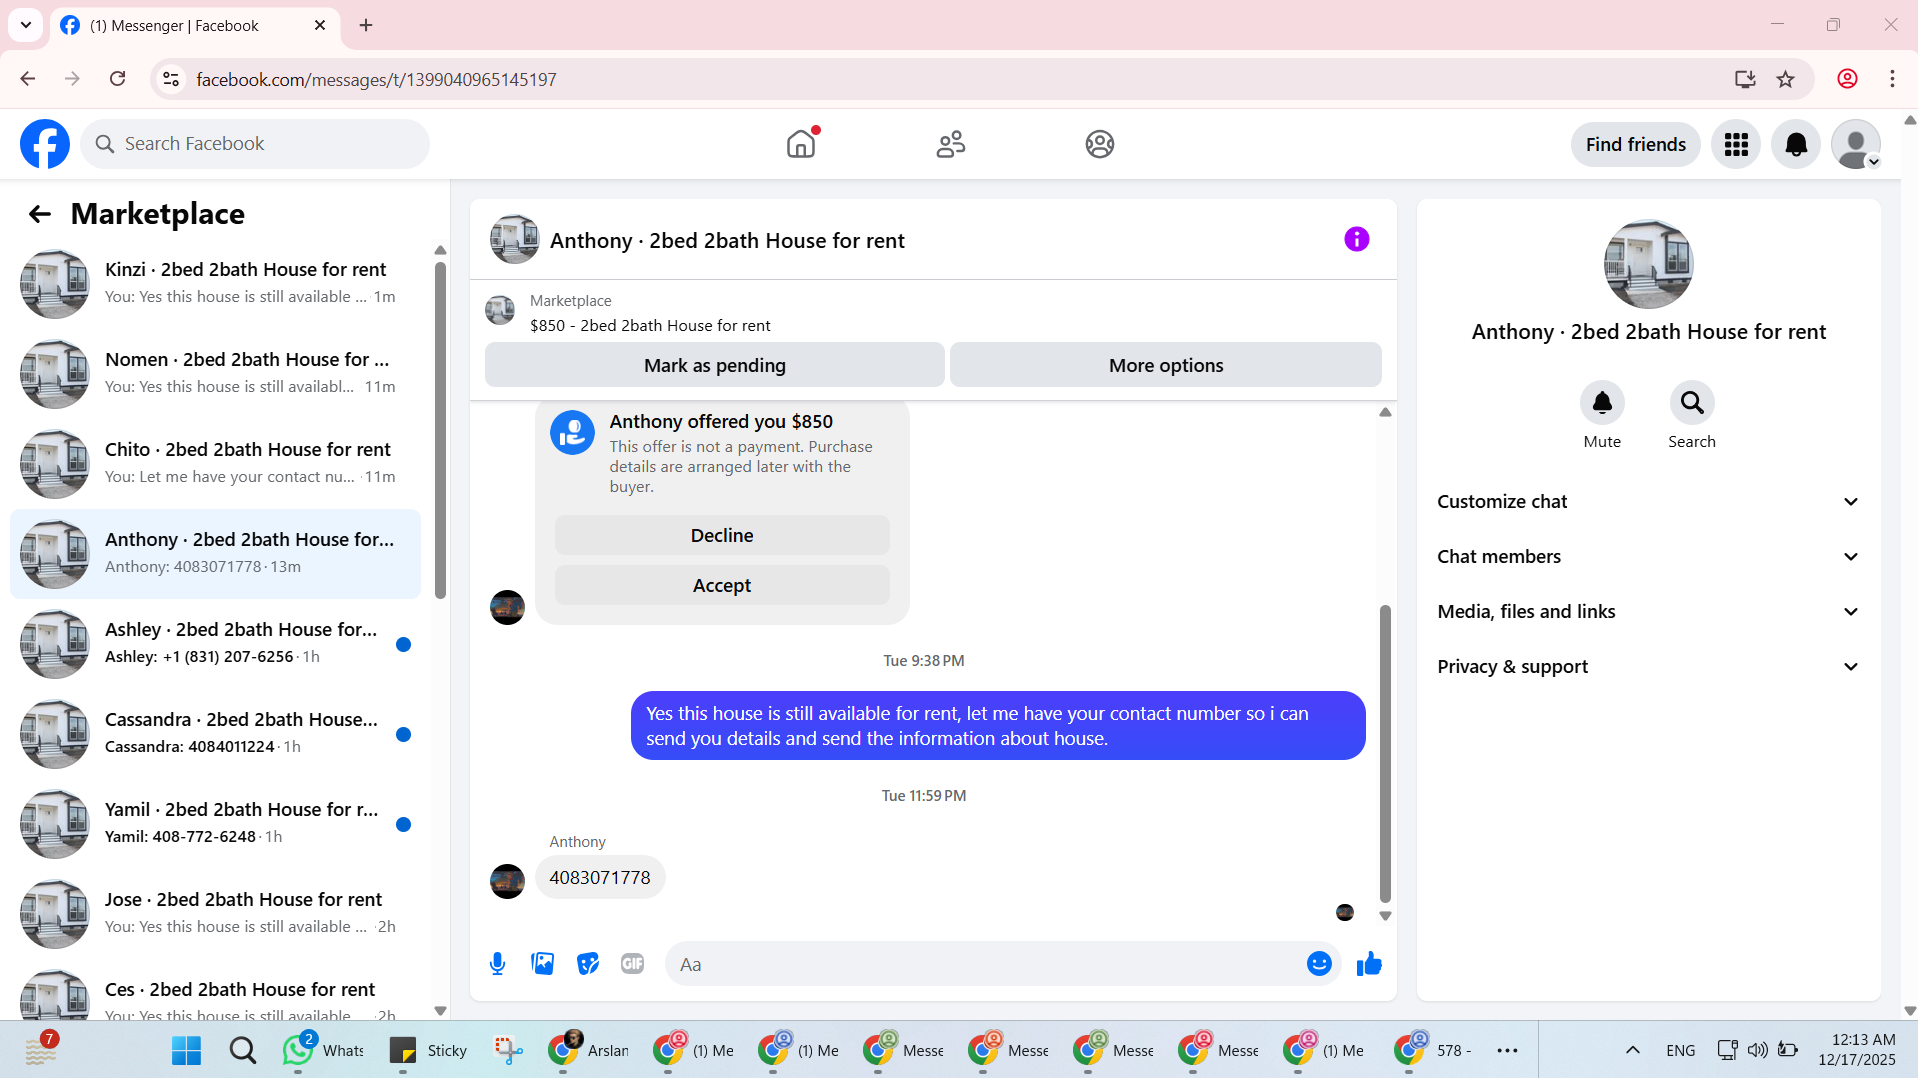
Task: View site information icon in address bar
Action: [x=171, y=79]
